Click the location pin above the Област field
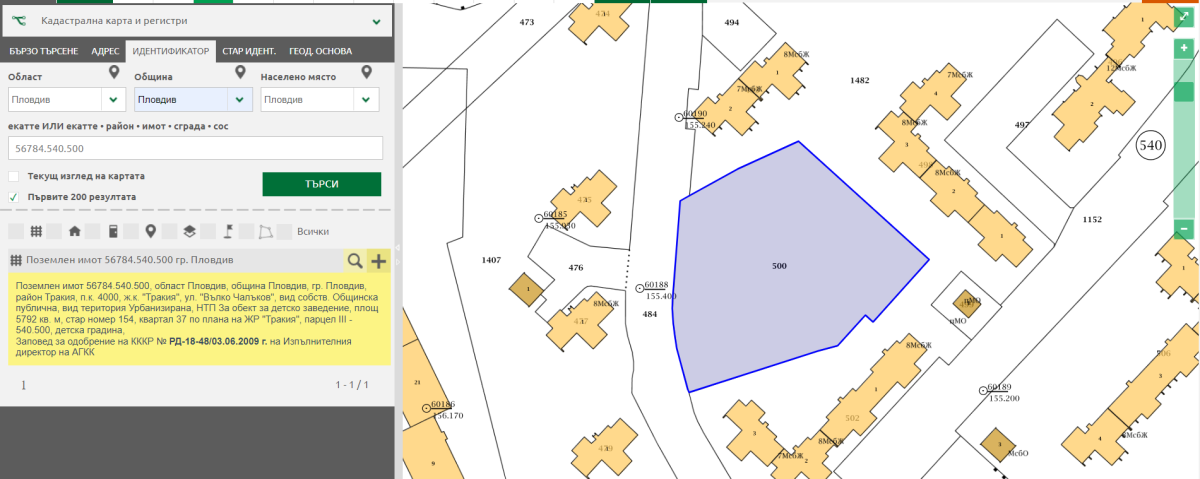Image resolution: width=1200 pixels, height=479 pixels. click(115, 73)
